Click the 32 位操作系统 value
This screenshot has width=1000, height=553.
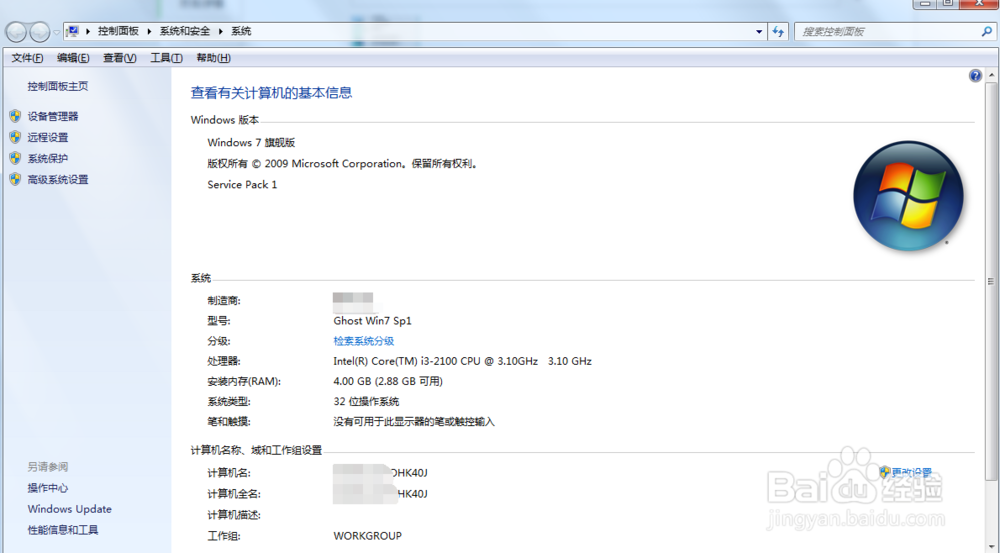(366, 401)
